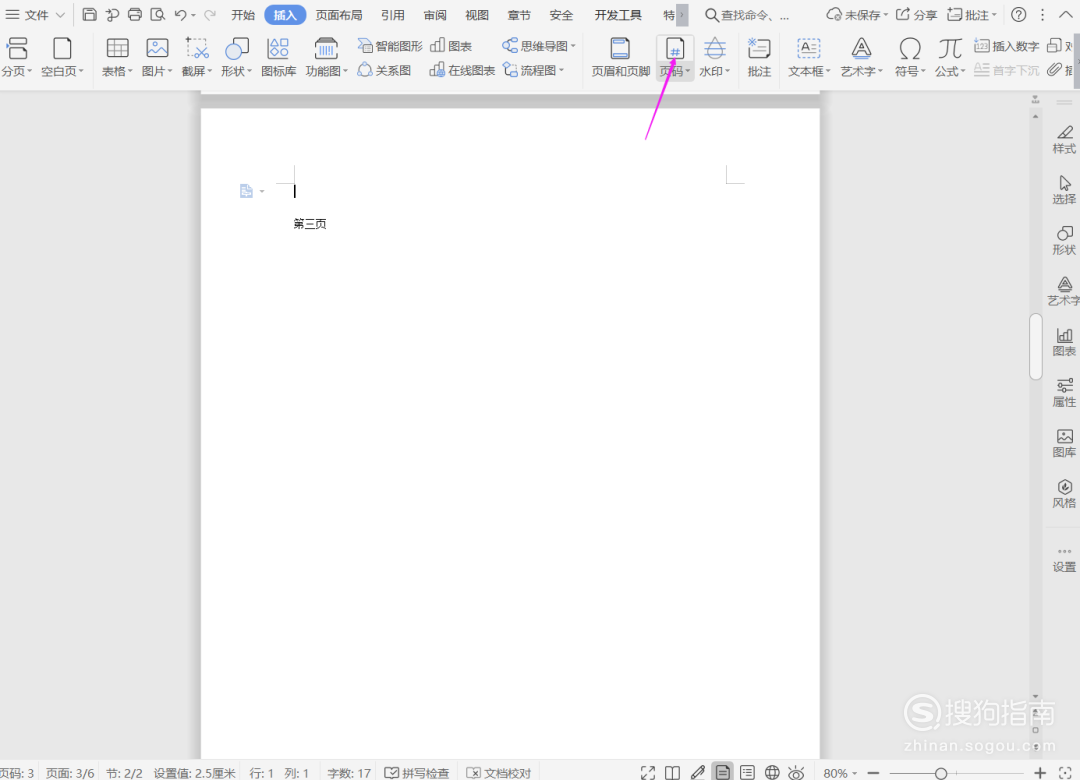This screenshot has height=780, width=1080.
Task: Switch to References (引用) tab
Action: tap(393, 14)
